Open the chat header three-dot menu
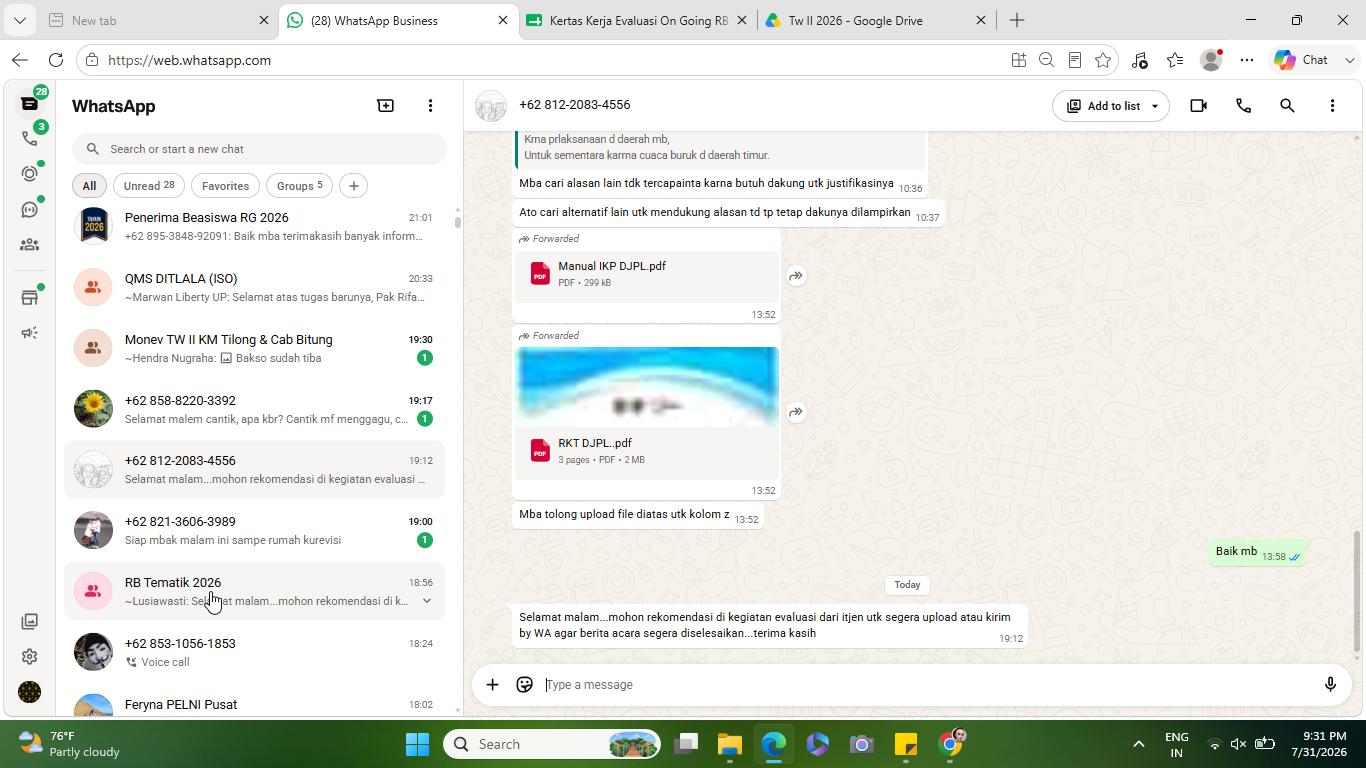 point(1332,105)
